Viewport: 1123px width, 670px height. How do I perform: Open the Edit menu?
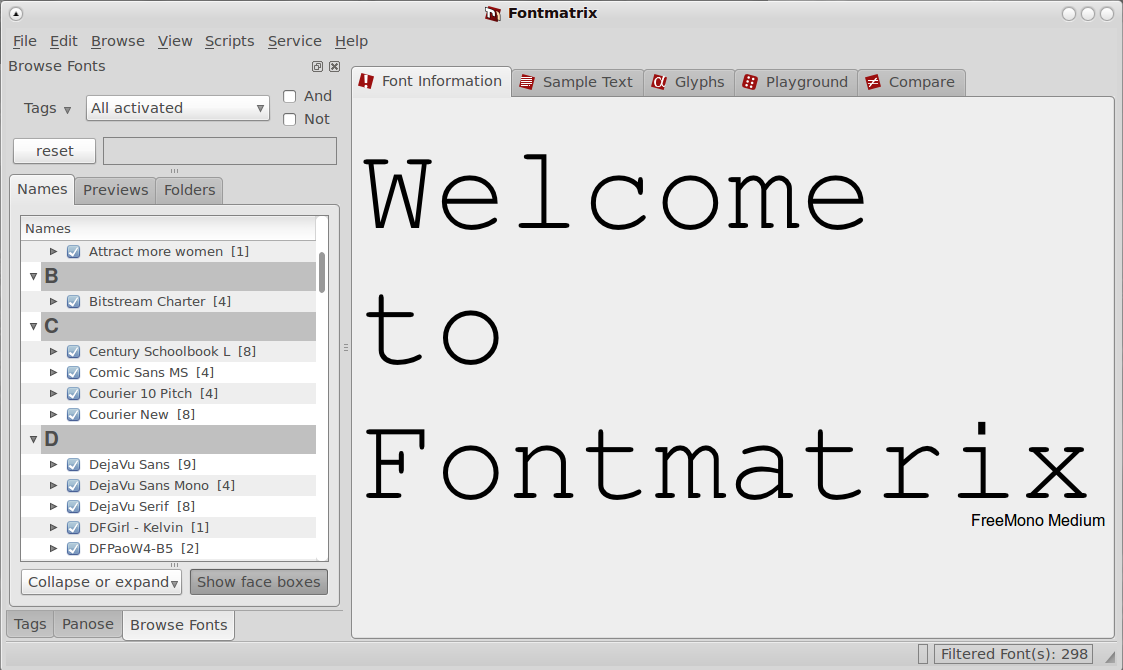click(x=64, y=42)
